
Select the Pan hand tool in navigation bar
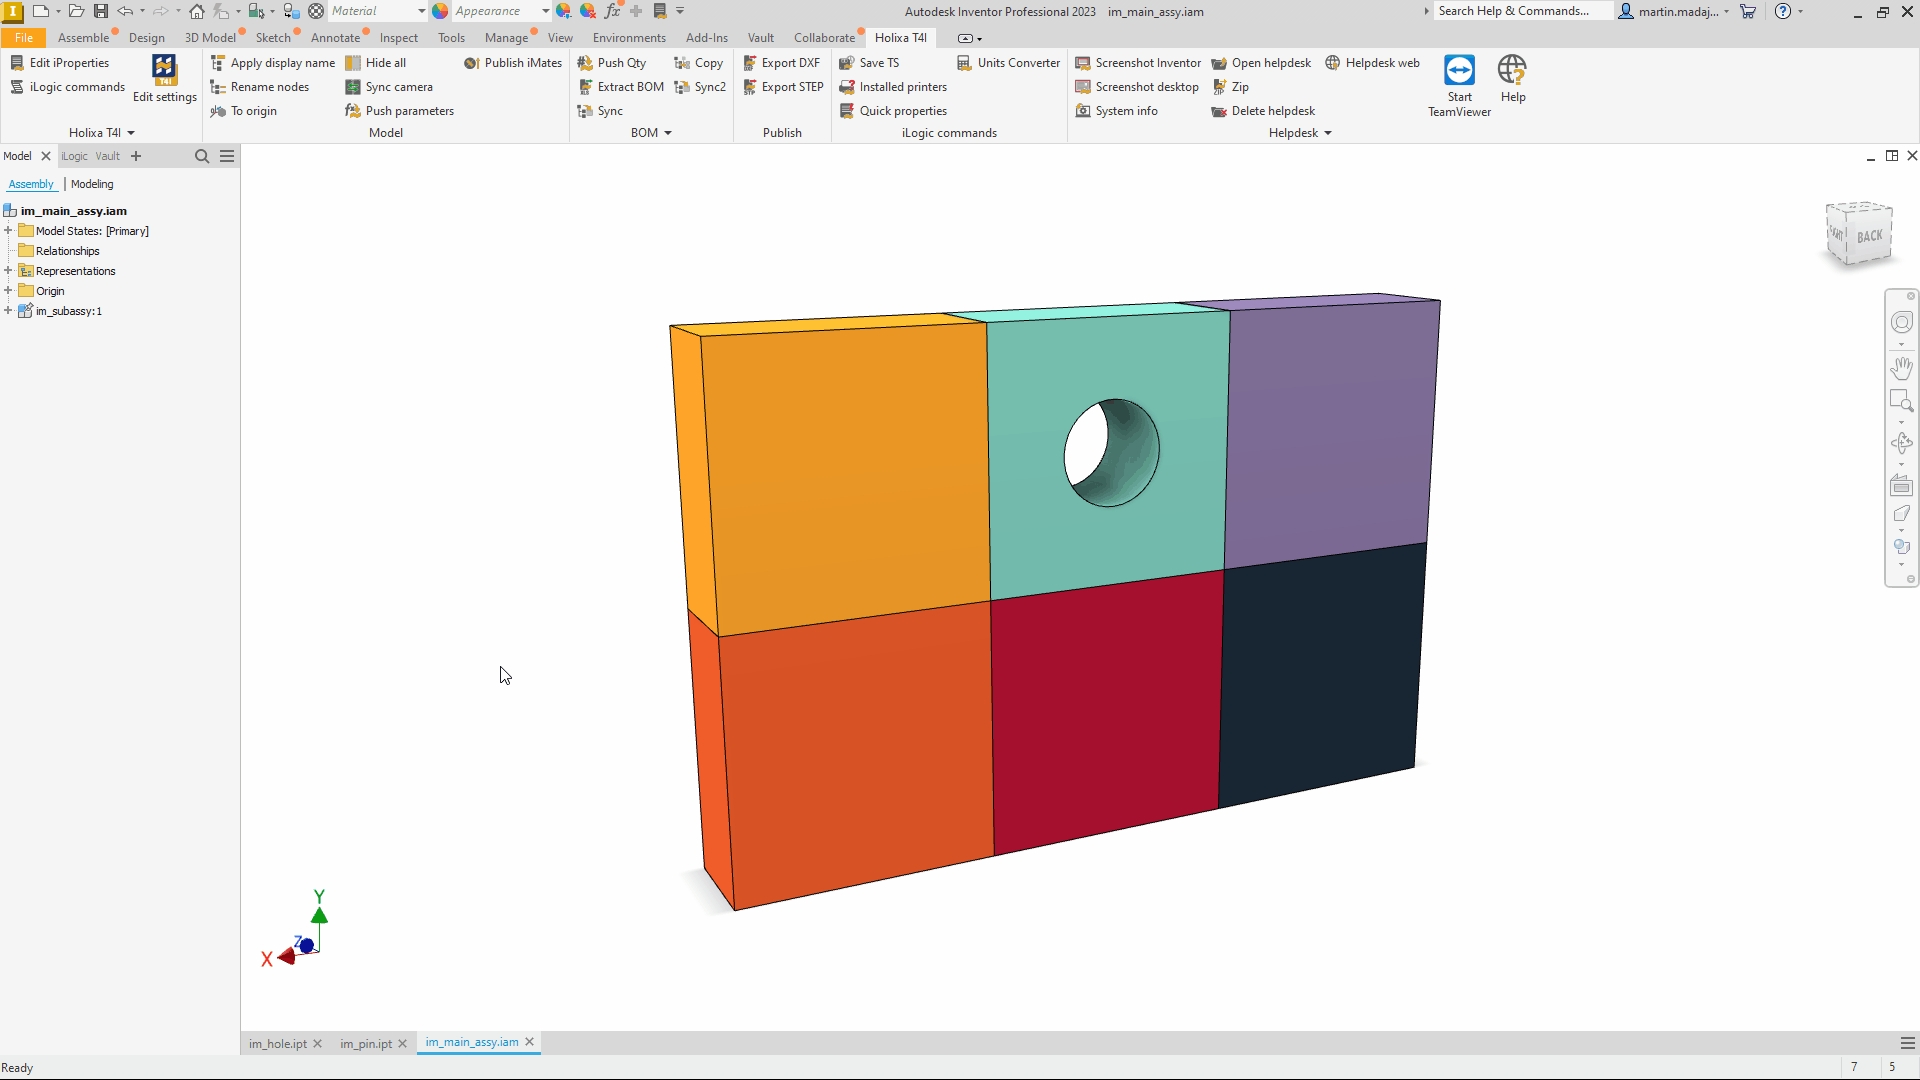1901,368
